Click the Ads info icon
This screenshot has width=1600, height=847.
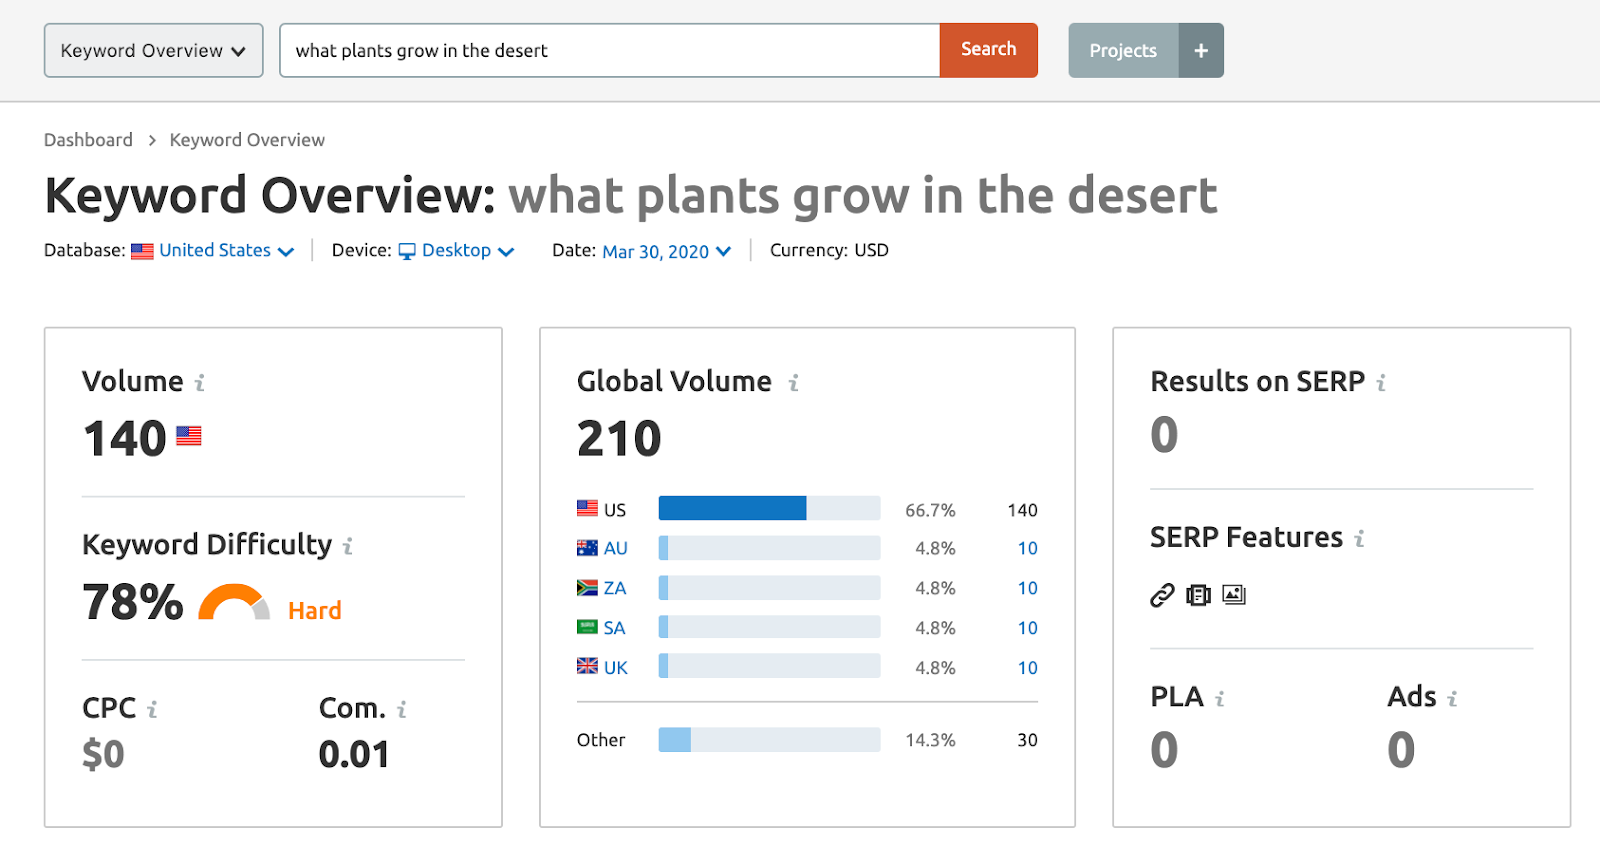[1452, 698]
